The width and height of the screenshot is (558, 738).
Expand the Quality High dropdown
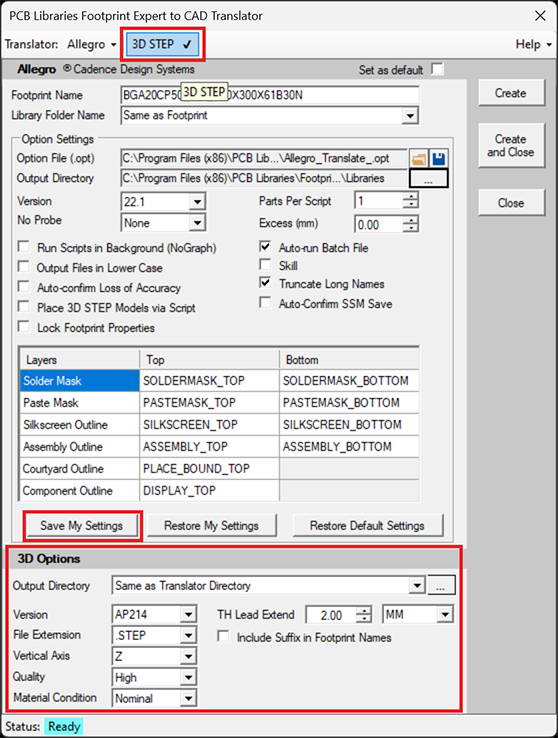point(188,678)
